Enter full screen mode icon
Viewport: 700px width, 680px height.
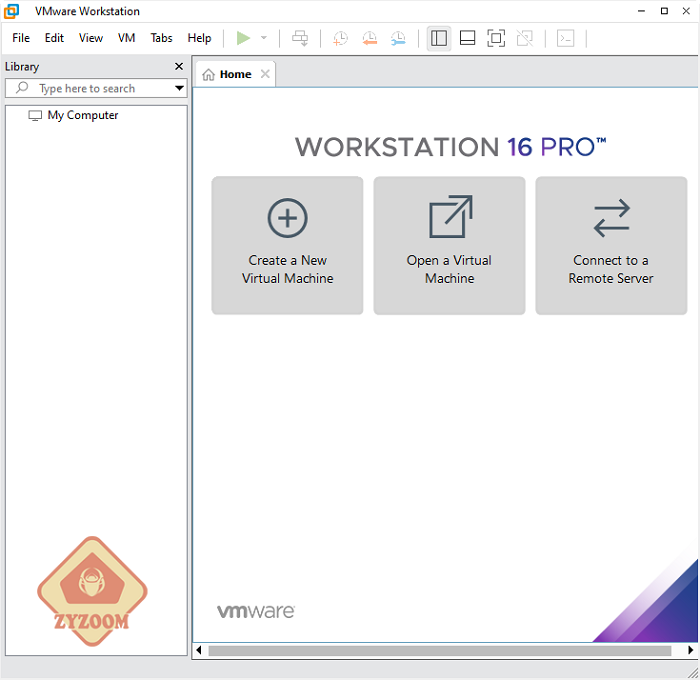pyautogui.click(x=496, y=38)
